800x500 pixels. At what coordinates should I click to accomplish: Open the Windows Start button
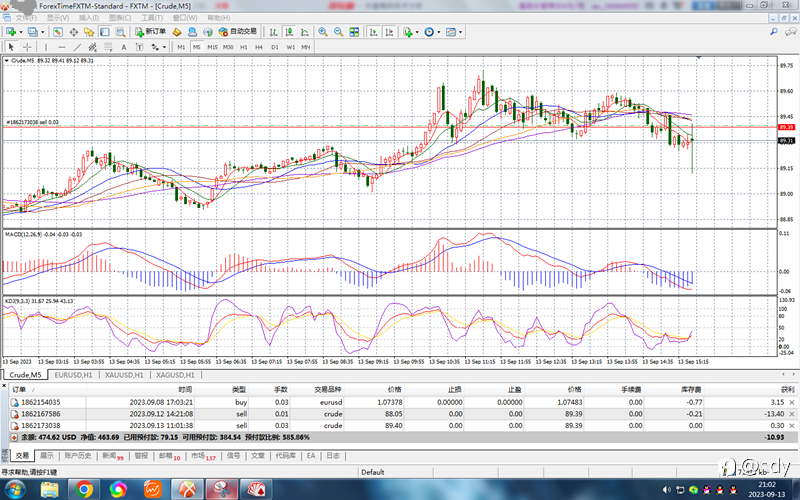pos(14,490)
